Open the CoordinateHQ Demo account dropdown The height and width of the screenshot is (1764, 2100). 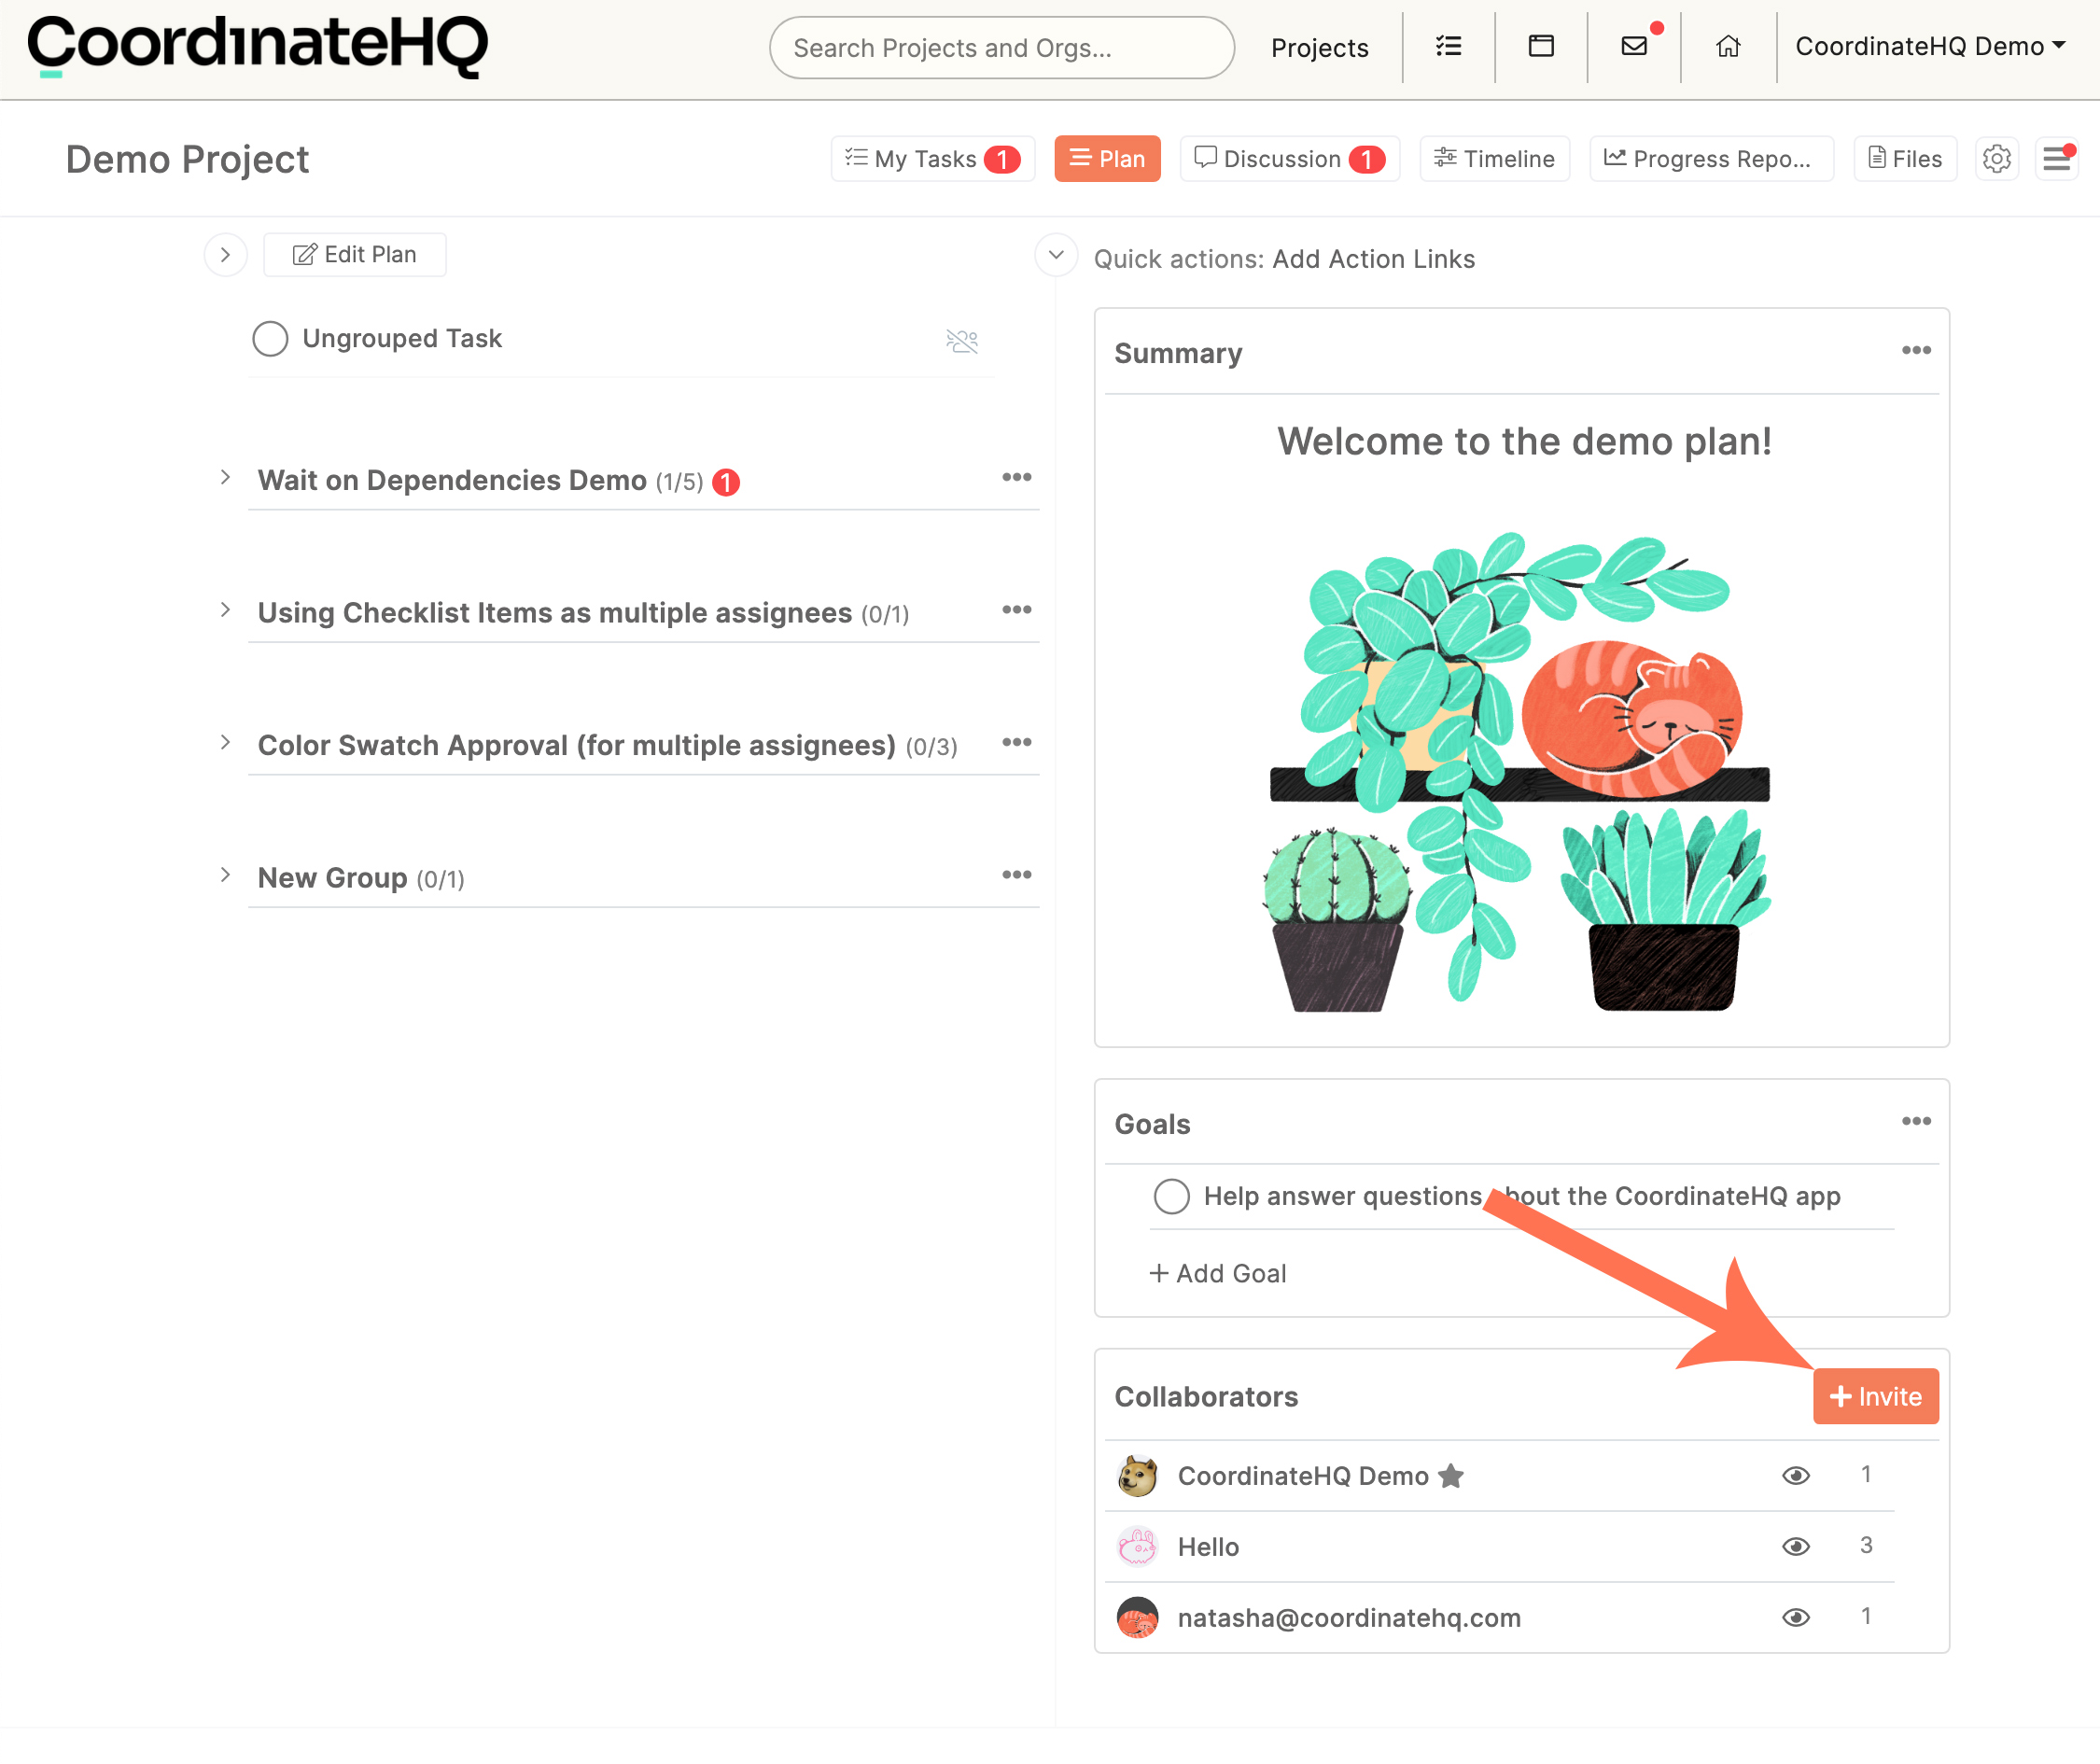pos(1930,46)
